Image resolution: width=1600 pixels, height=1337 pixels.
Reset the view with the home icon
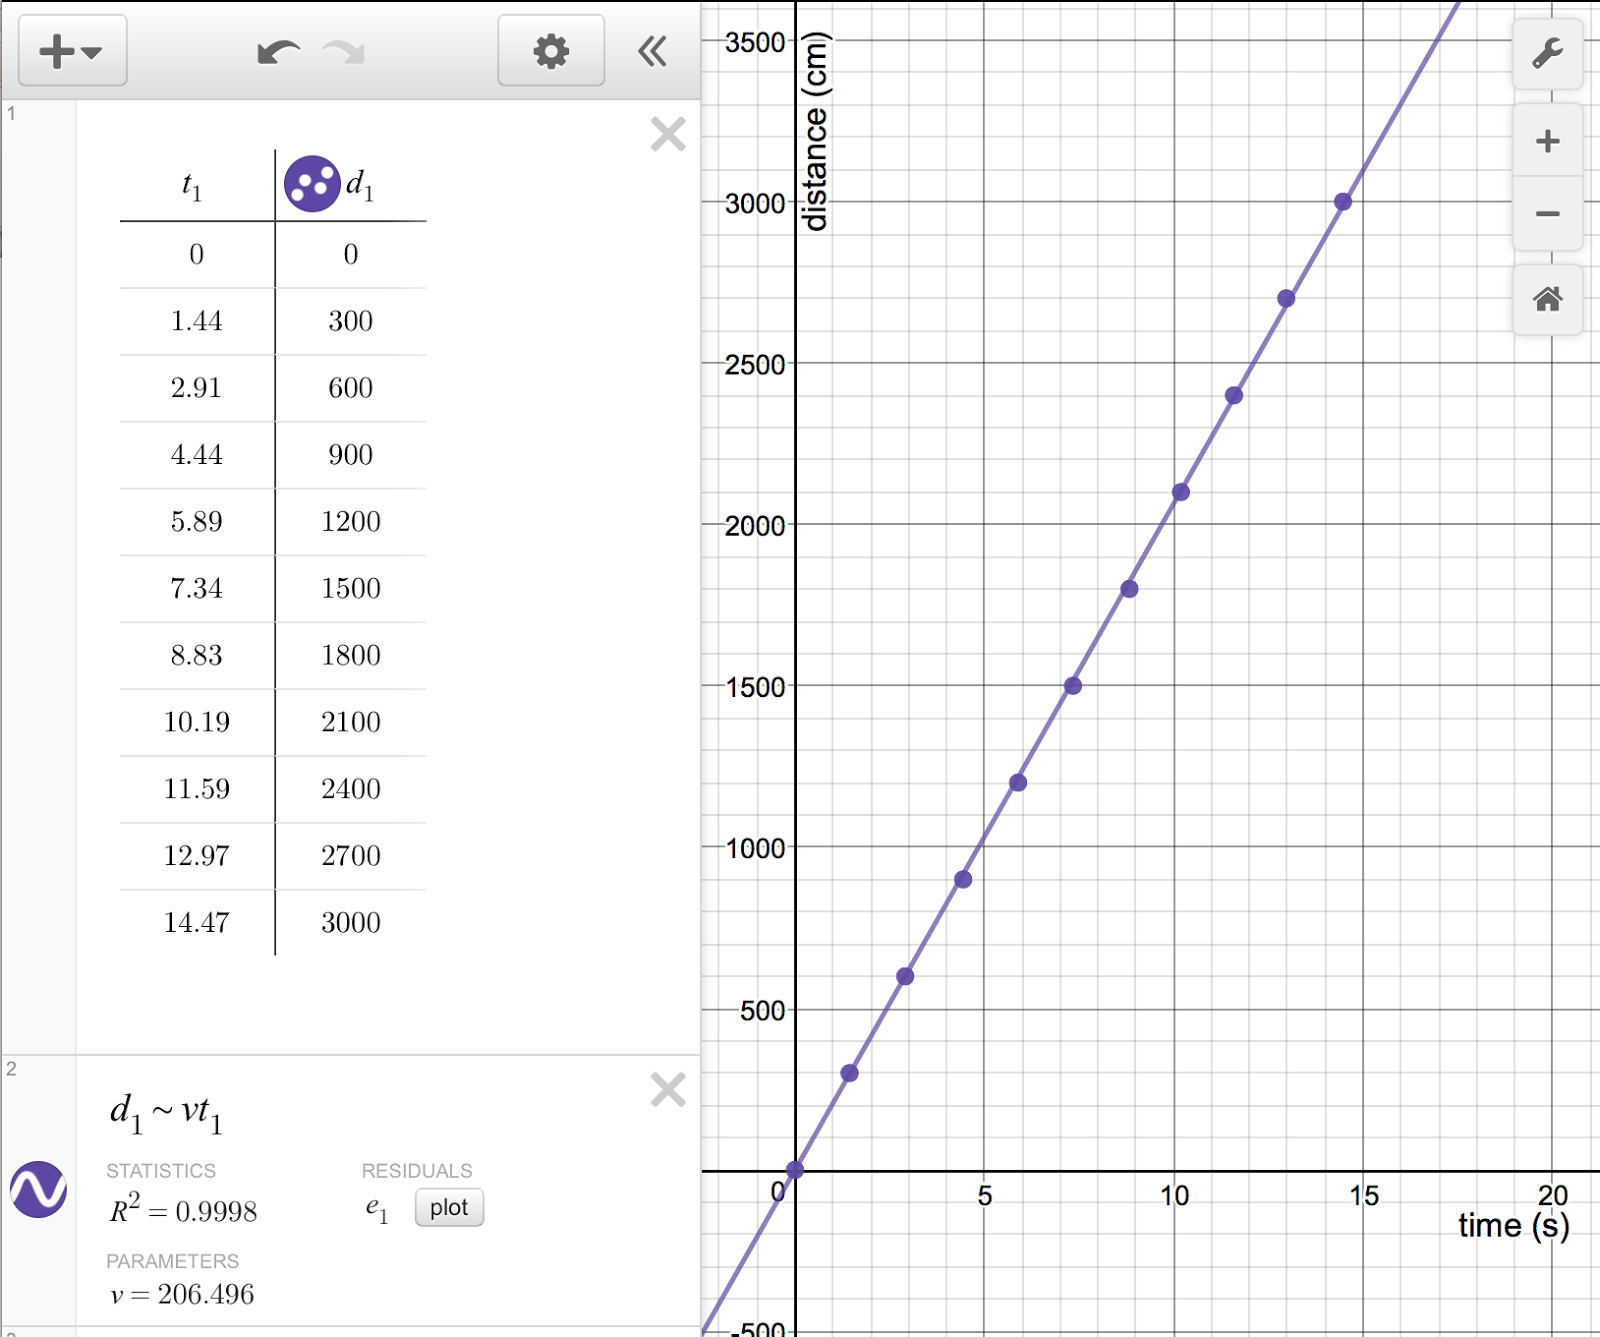click(1546, 299)
